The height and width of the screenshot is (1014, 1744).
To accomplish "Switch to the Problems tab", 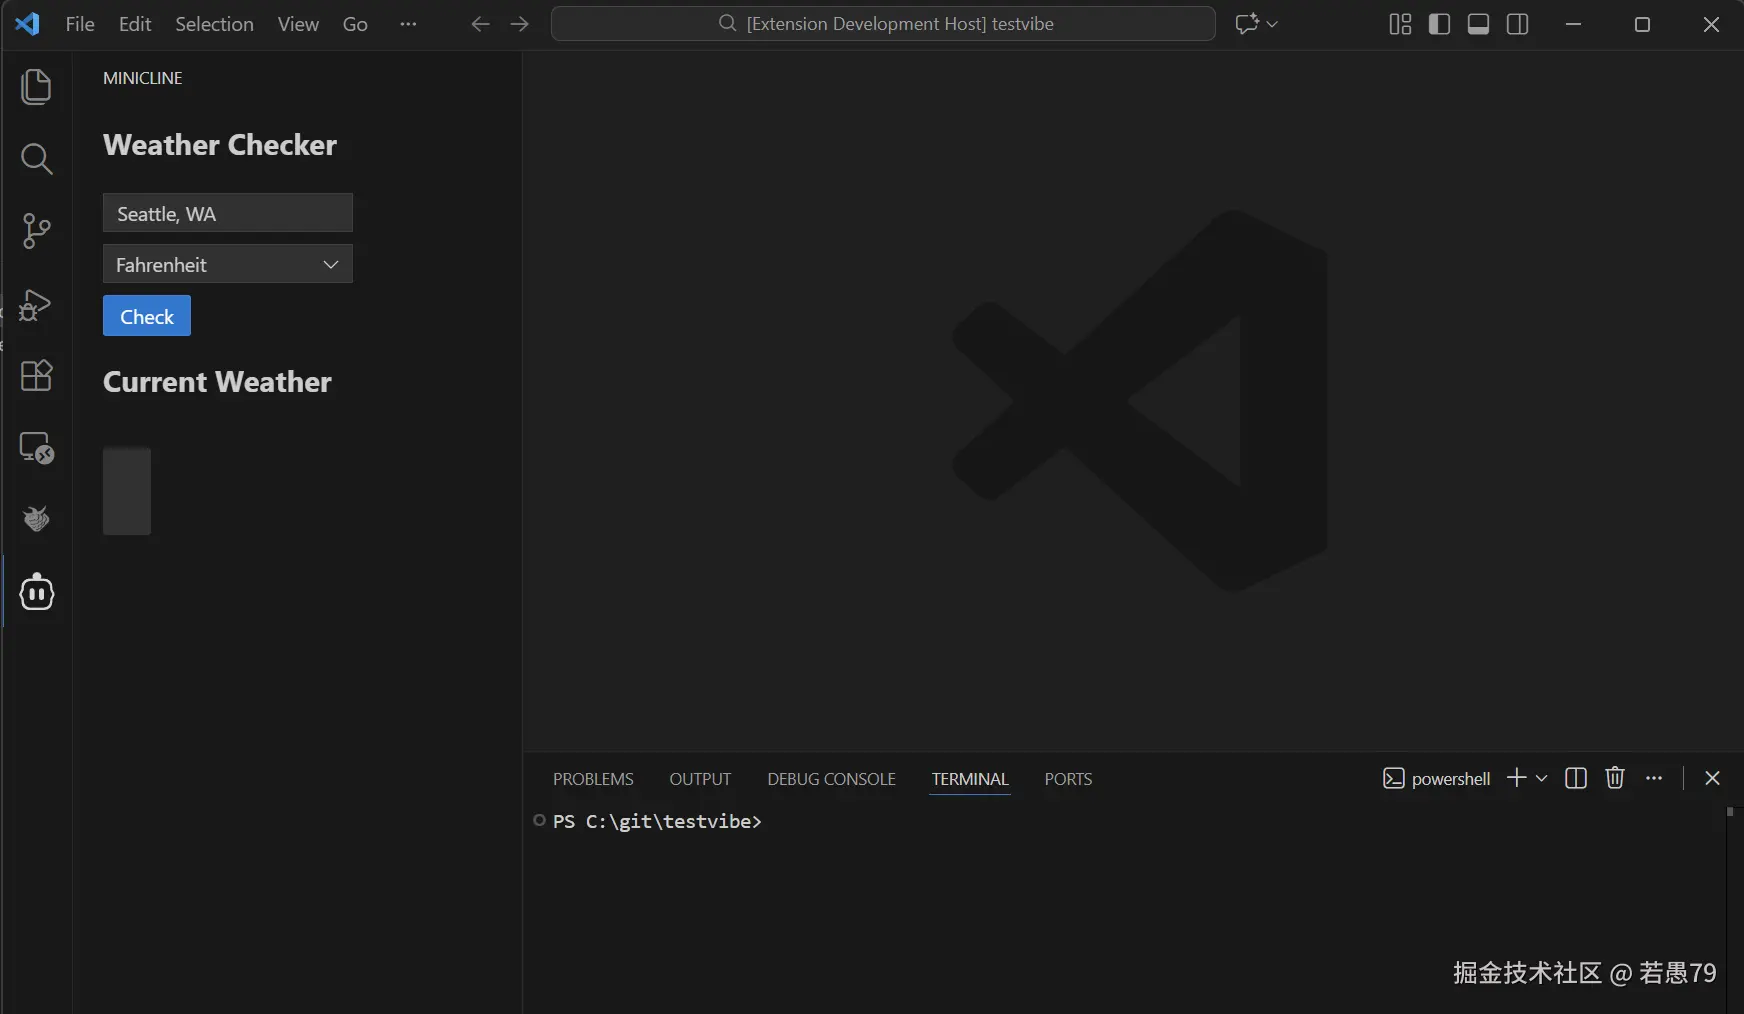I will tap(593, 779).
